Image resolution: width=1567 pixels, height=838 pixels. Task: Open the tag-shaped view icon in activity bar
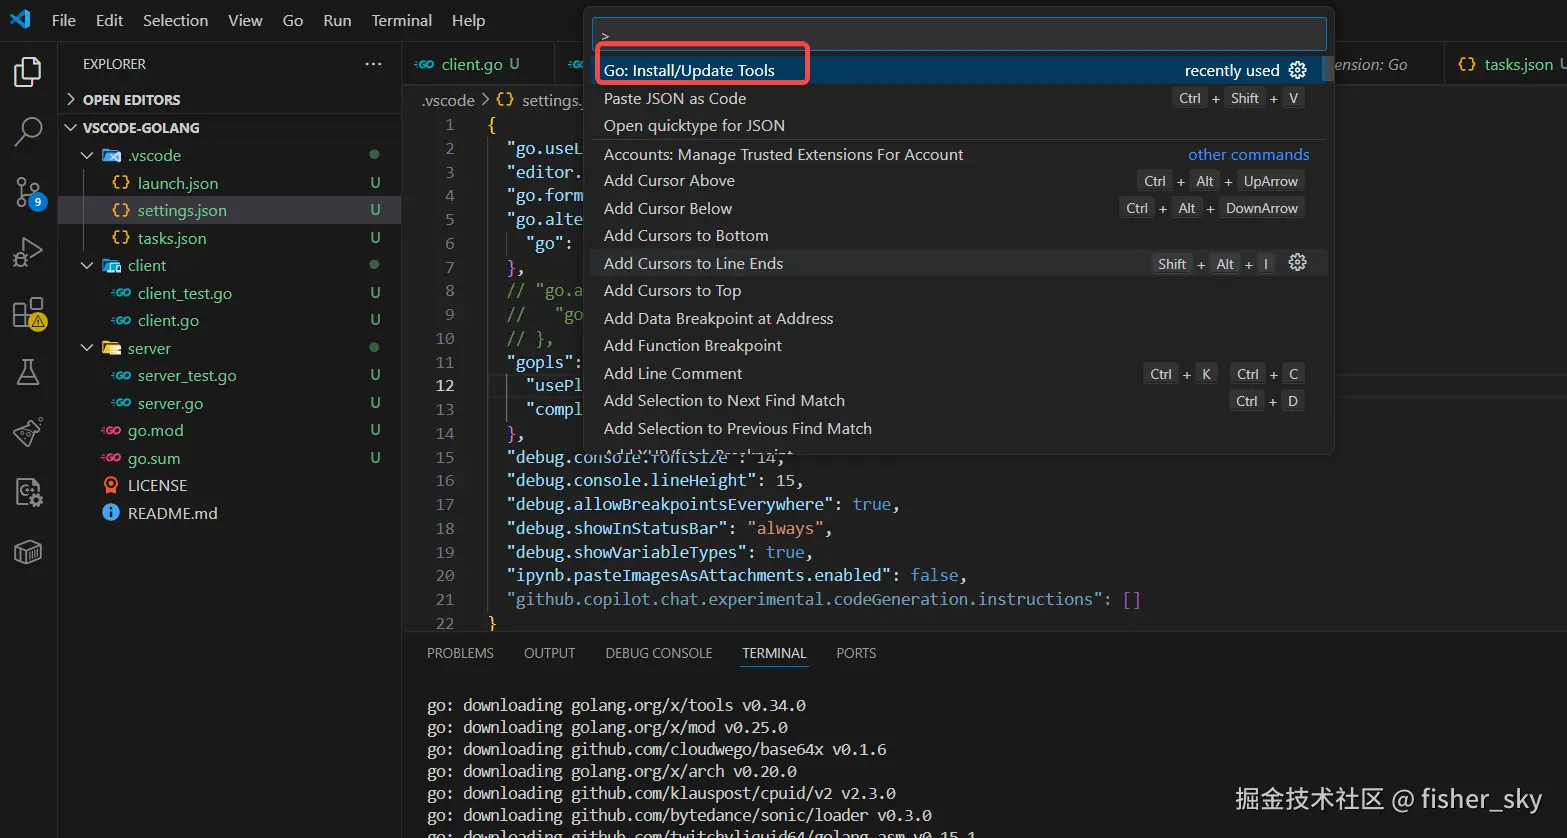pos(28,432)
